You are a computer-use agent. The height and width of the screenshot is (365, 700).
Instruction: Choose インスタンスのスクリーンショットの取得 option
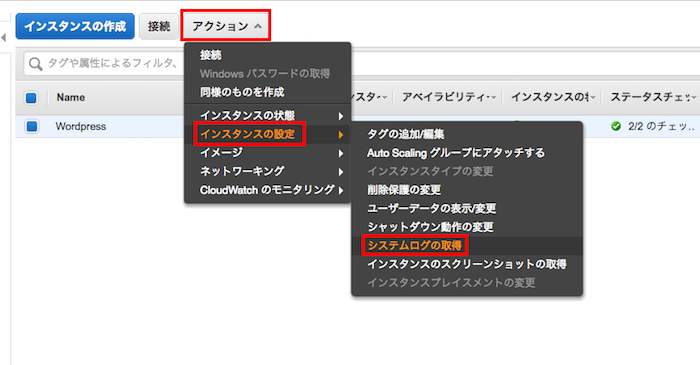point(467,264)
